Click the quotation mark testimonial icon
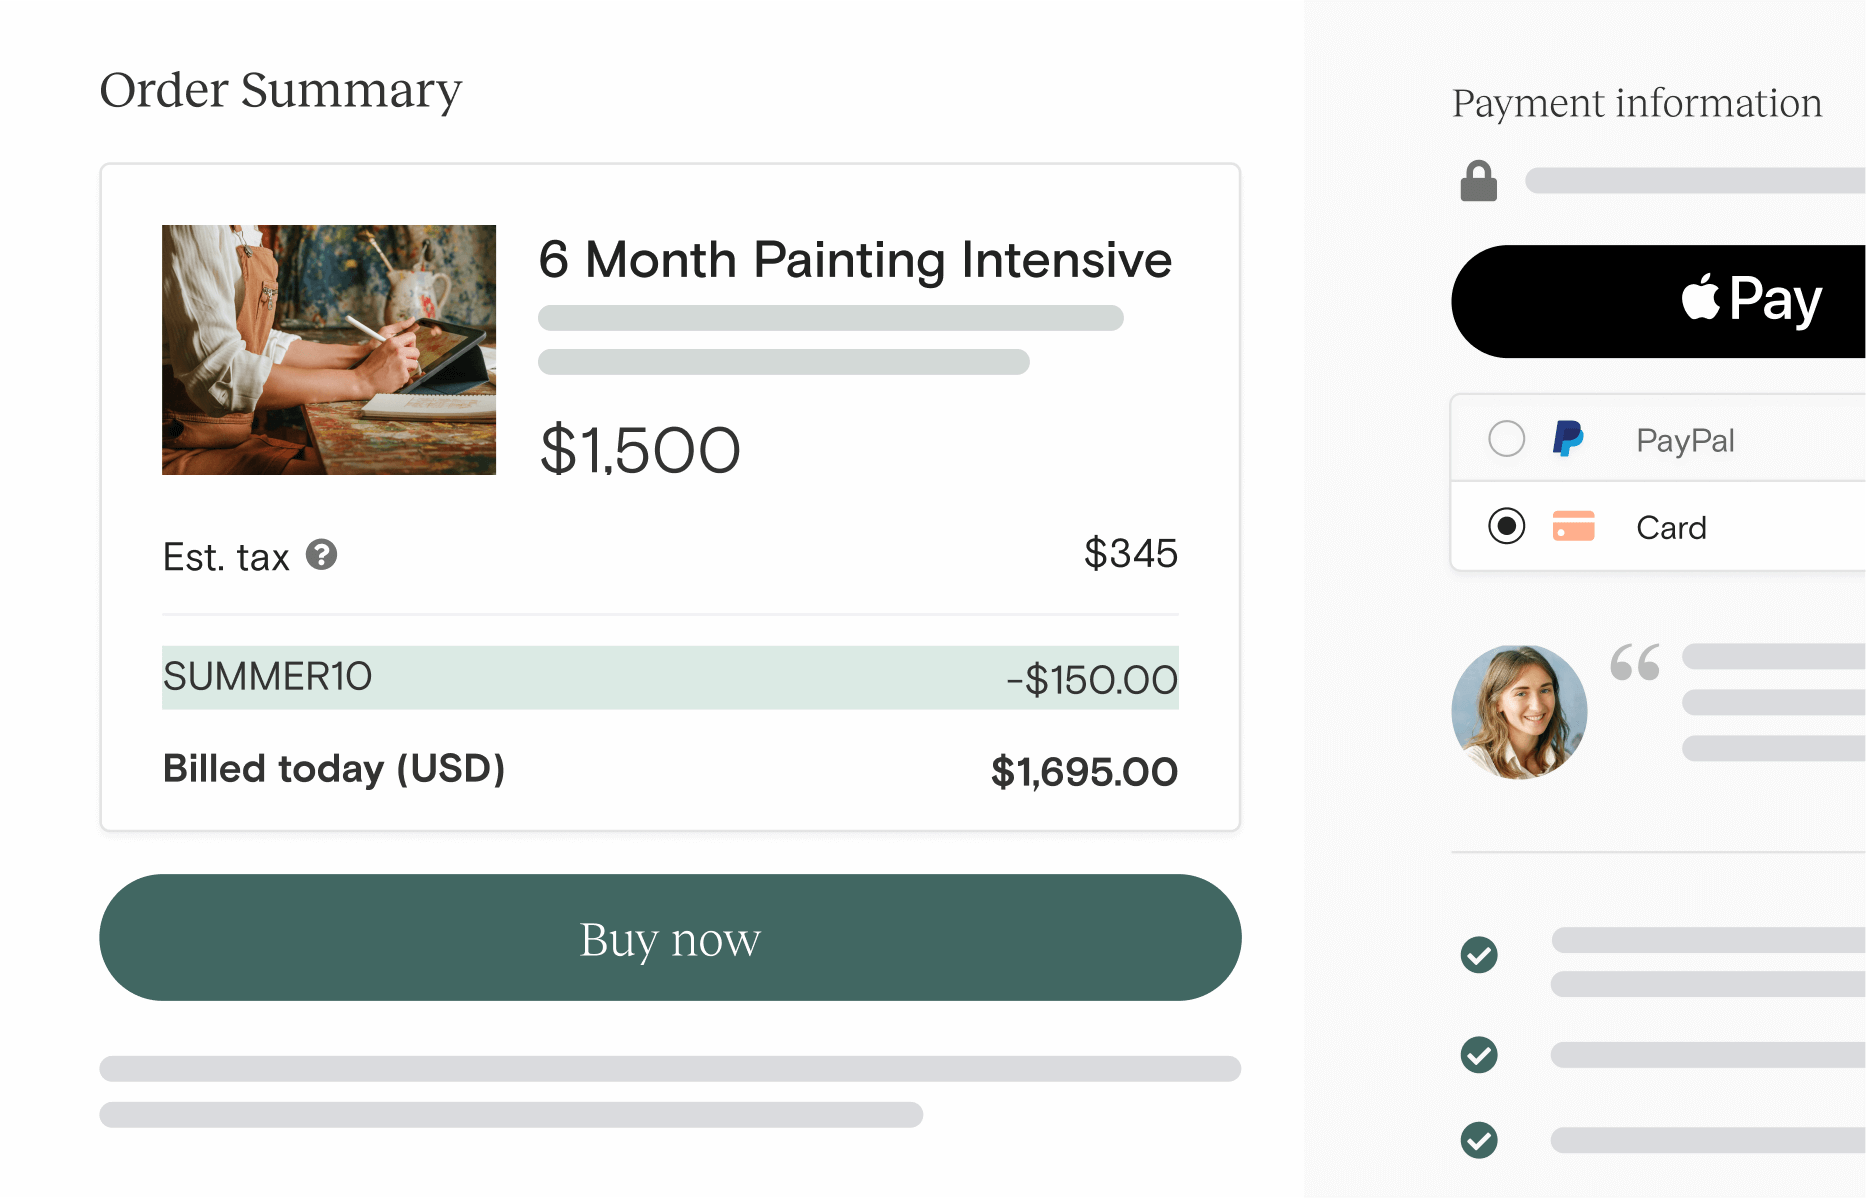The width and height of the screenshot is (1866, 1198). (1635, 662)
